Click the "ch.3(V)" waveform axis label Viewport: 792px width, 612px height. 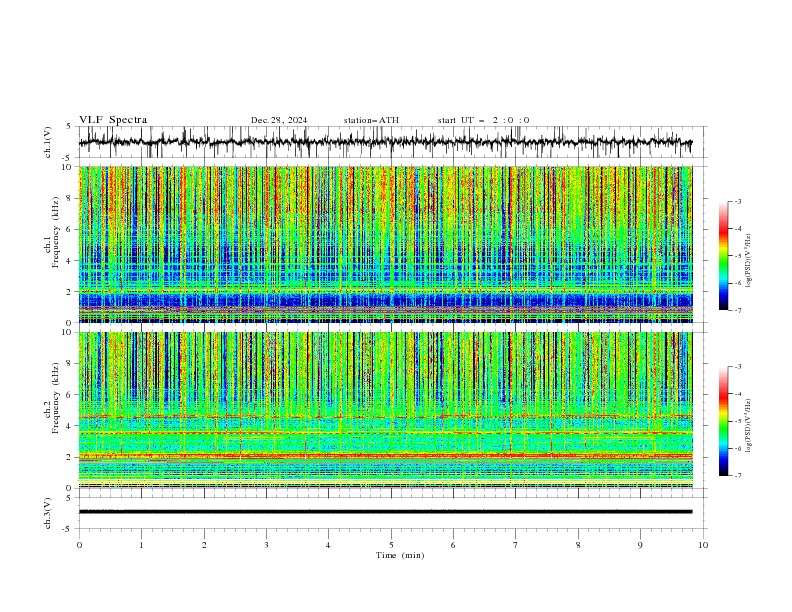click(48, 513)
